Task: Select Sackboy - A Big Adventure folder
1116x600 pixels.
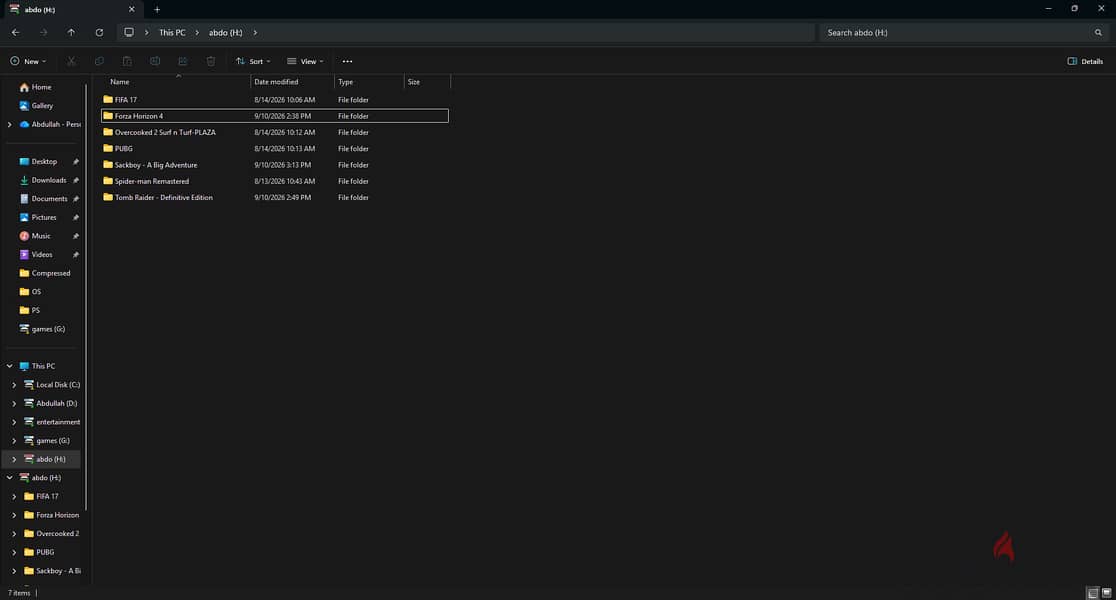Action: point(275,165)
